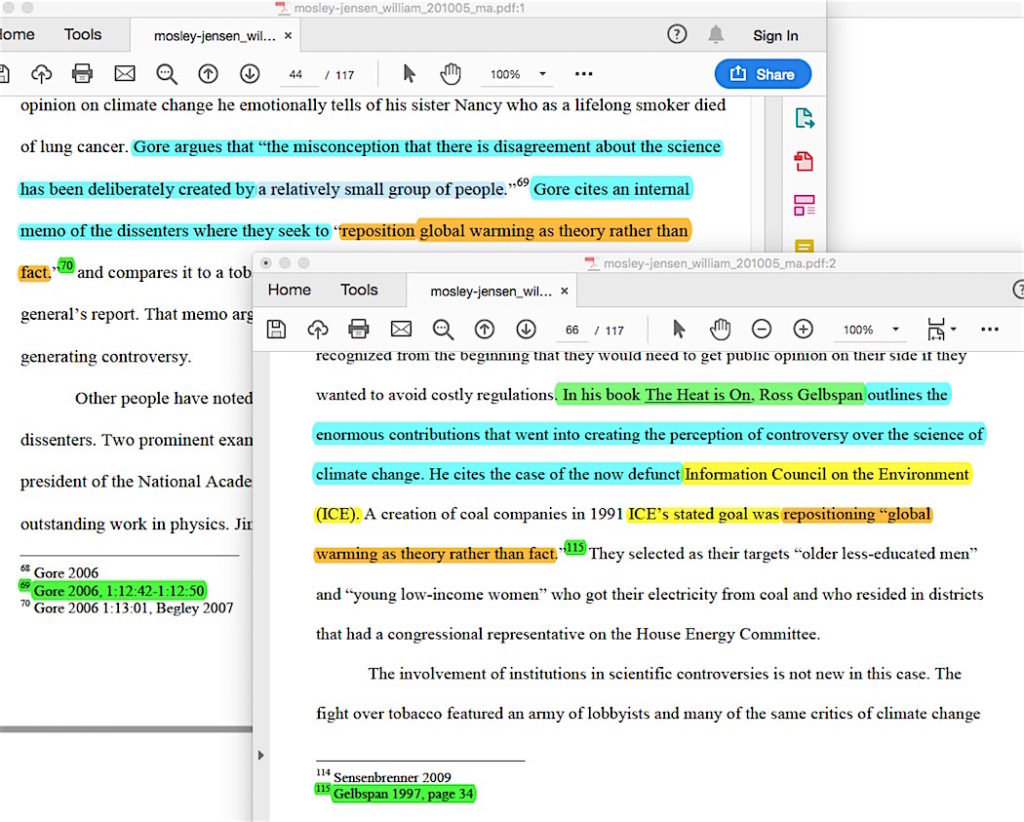Click the Export PDF icon in the right sidebar
Screen dimensions: 1024x822
804,119
